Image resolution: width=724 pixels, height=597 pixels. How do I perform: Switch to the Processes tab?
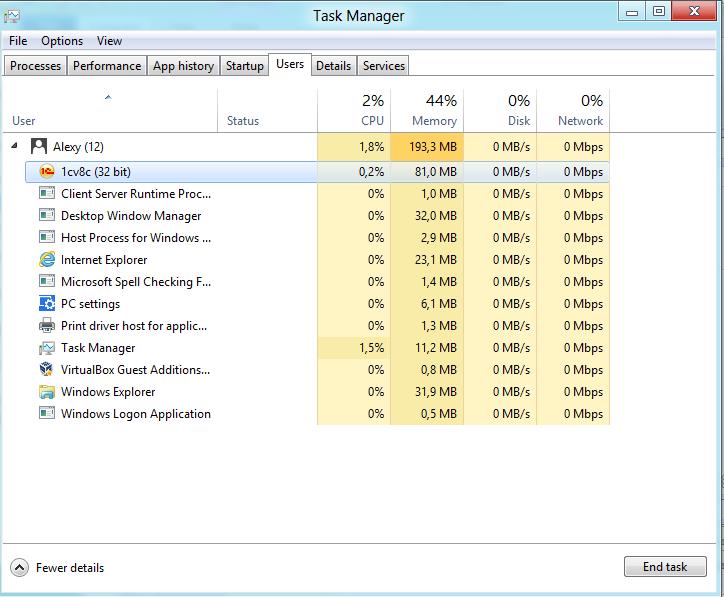click(36, 66)
